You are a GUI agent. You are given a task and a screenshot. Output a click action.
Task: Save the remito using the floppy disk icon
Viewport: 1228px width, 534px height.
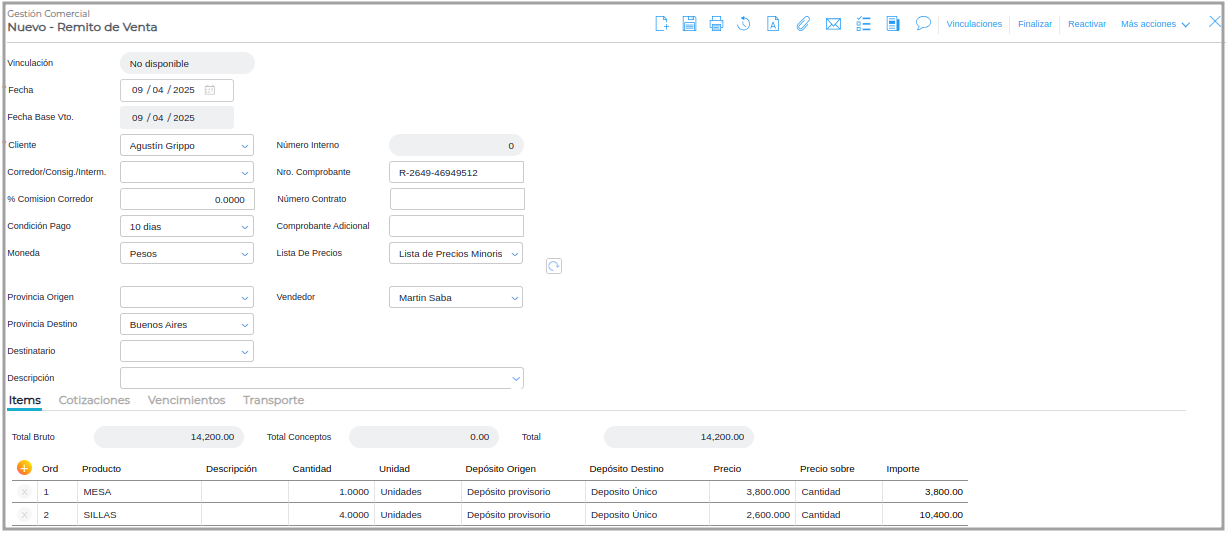[x=690, y=24]
